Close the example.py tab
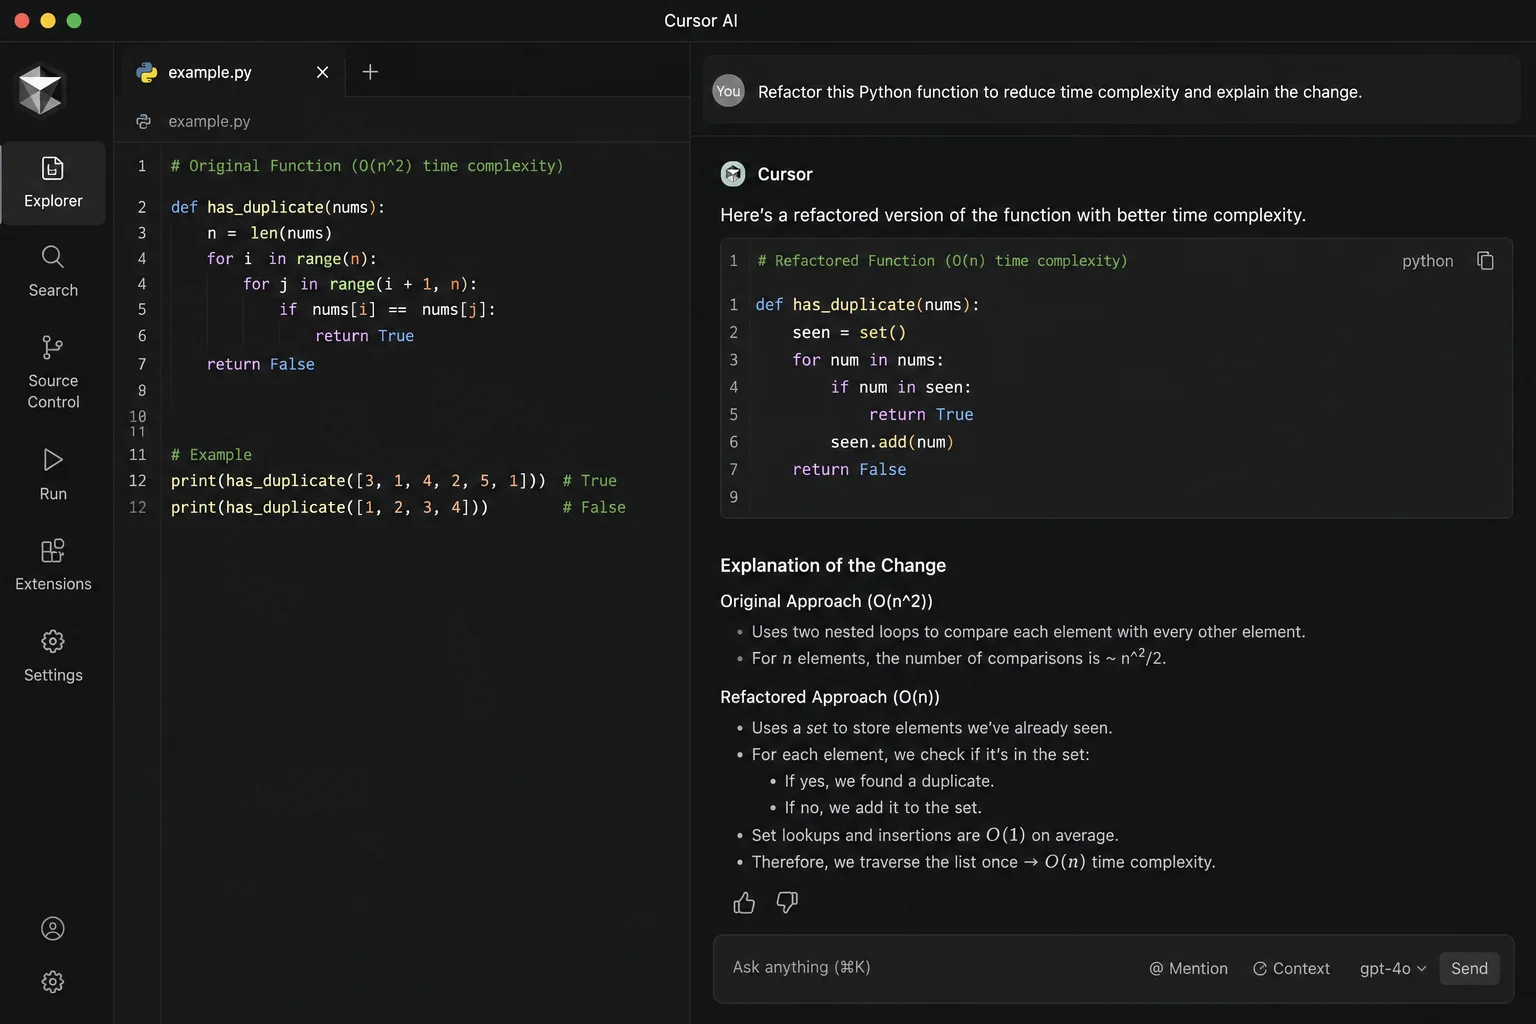The image size is (1536, 1024). [x=322, y=72]
